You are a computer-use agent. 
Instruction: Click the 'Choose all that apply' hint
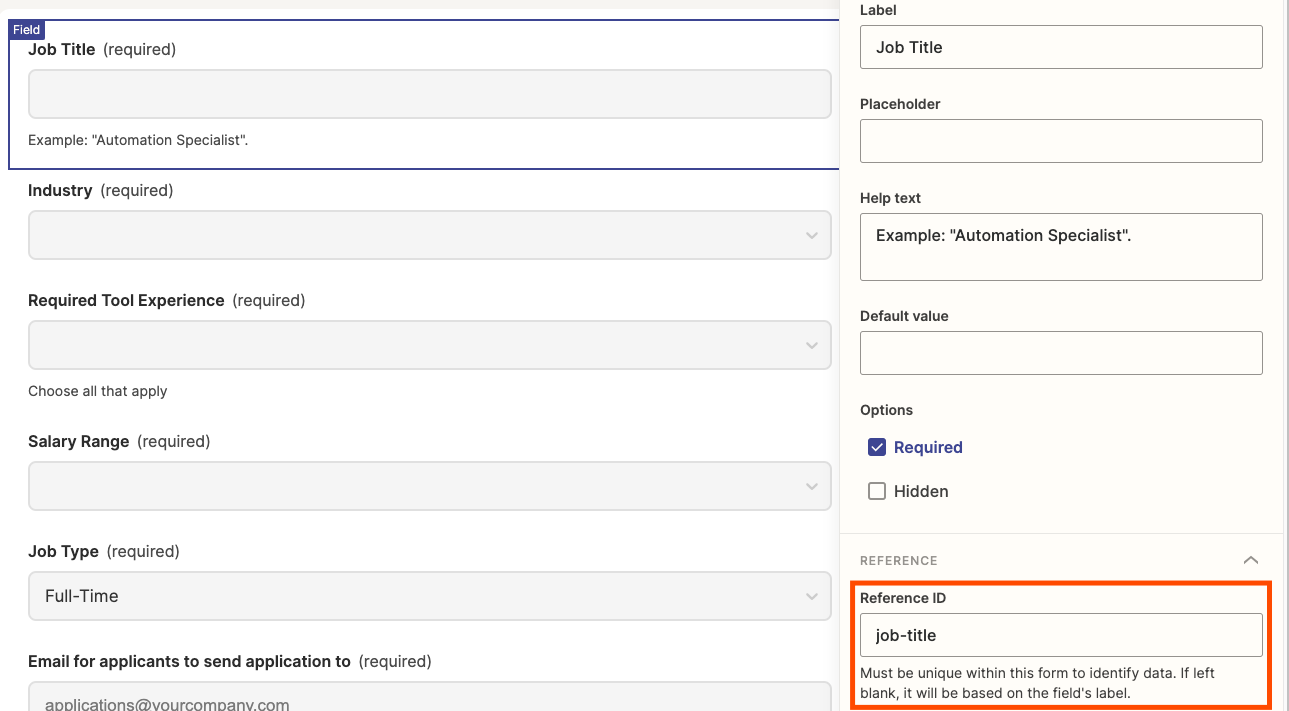coord(98,391)
